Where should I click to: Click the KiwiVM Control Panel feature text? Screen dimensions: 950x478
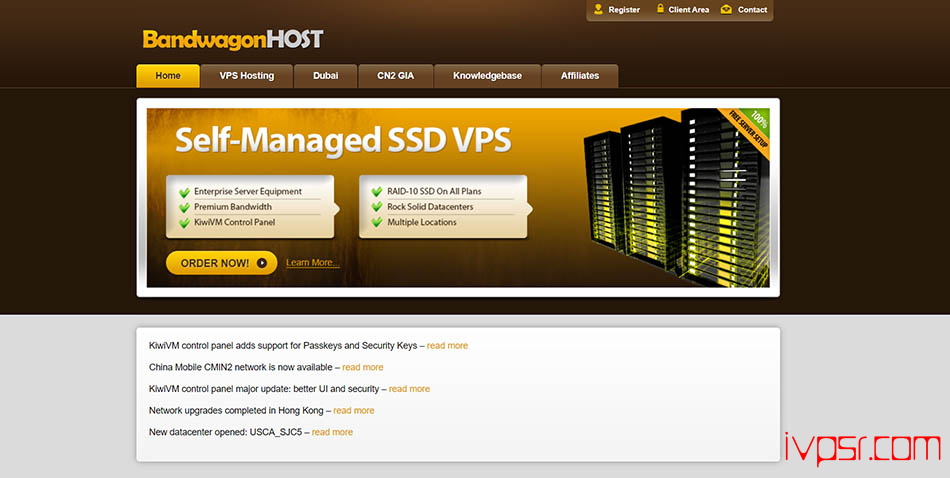pyautogui.click(x=234, y=222)
